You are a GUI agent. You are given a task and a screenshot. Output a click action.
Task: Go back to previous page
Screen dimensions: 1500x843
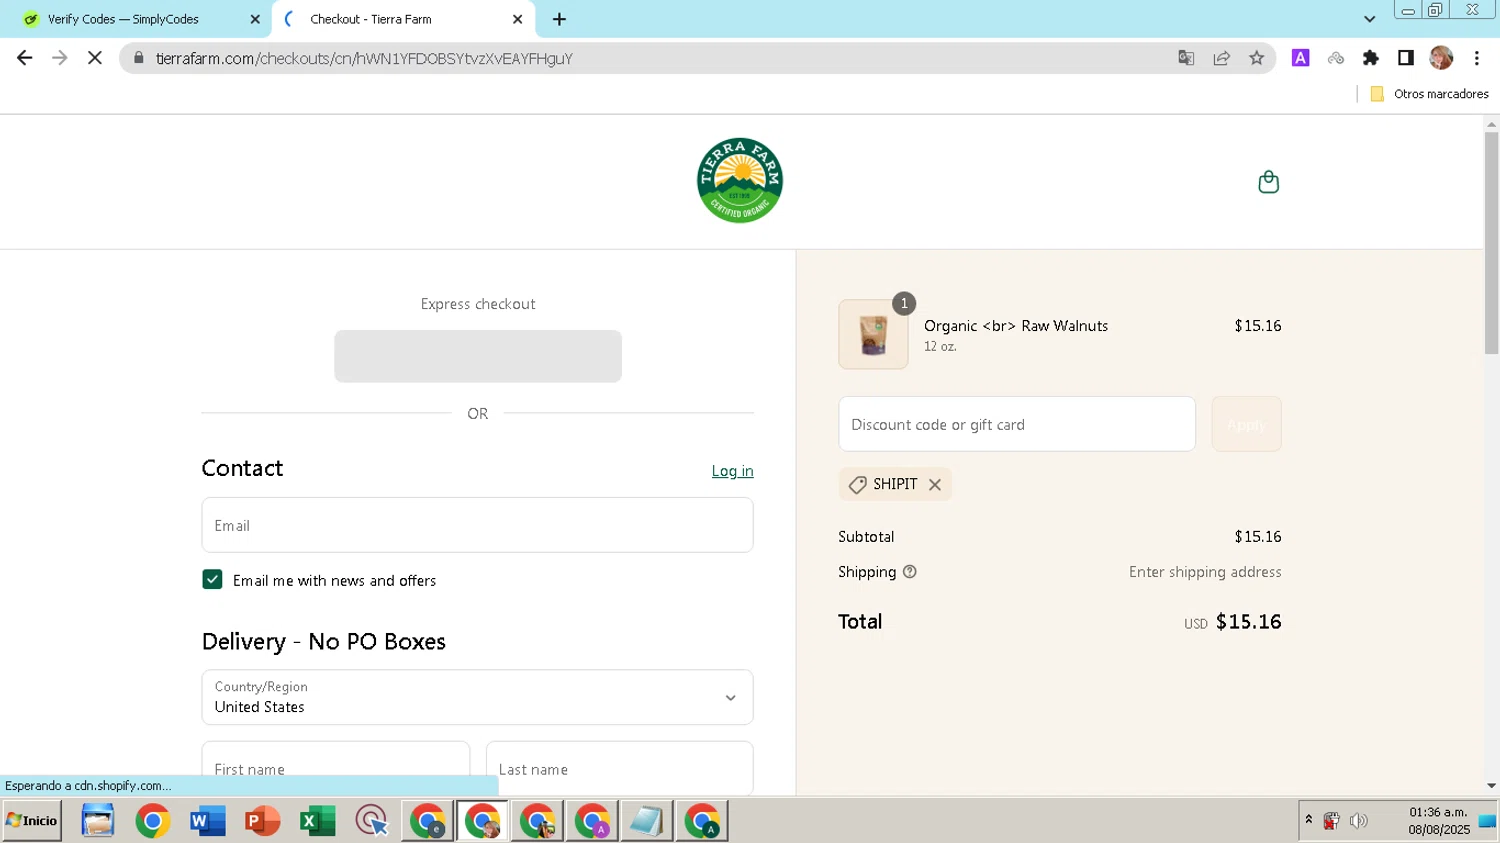(x=24, y=58)
